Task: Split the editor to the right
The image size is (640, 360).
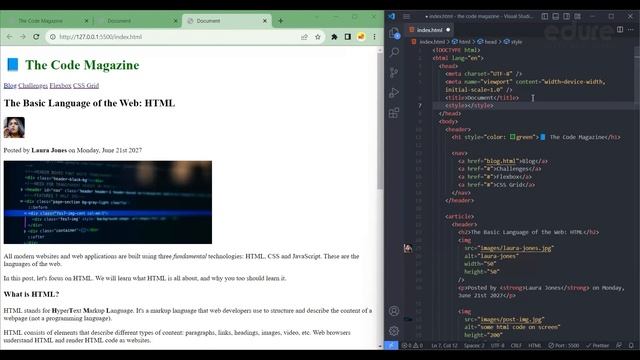Action: click(620, 30)
